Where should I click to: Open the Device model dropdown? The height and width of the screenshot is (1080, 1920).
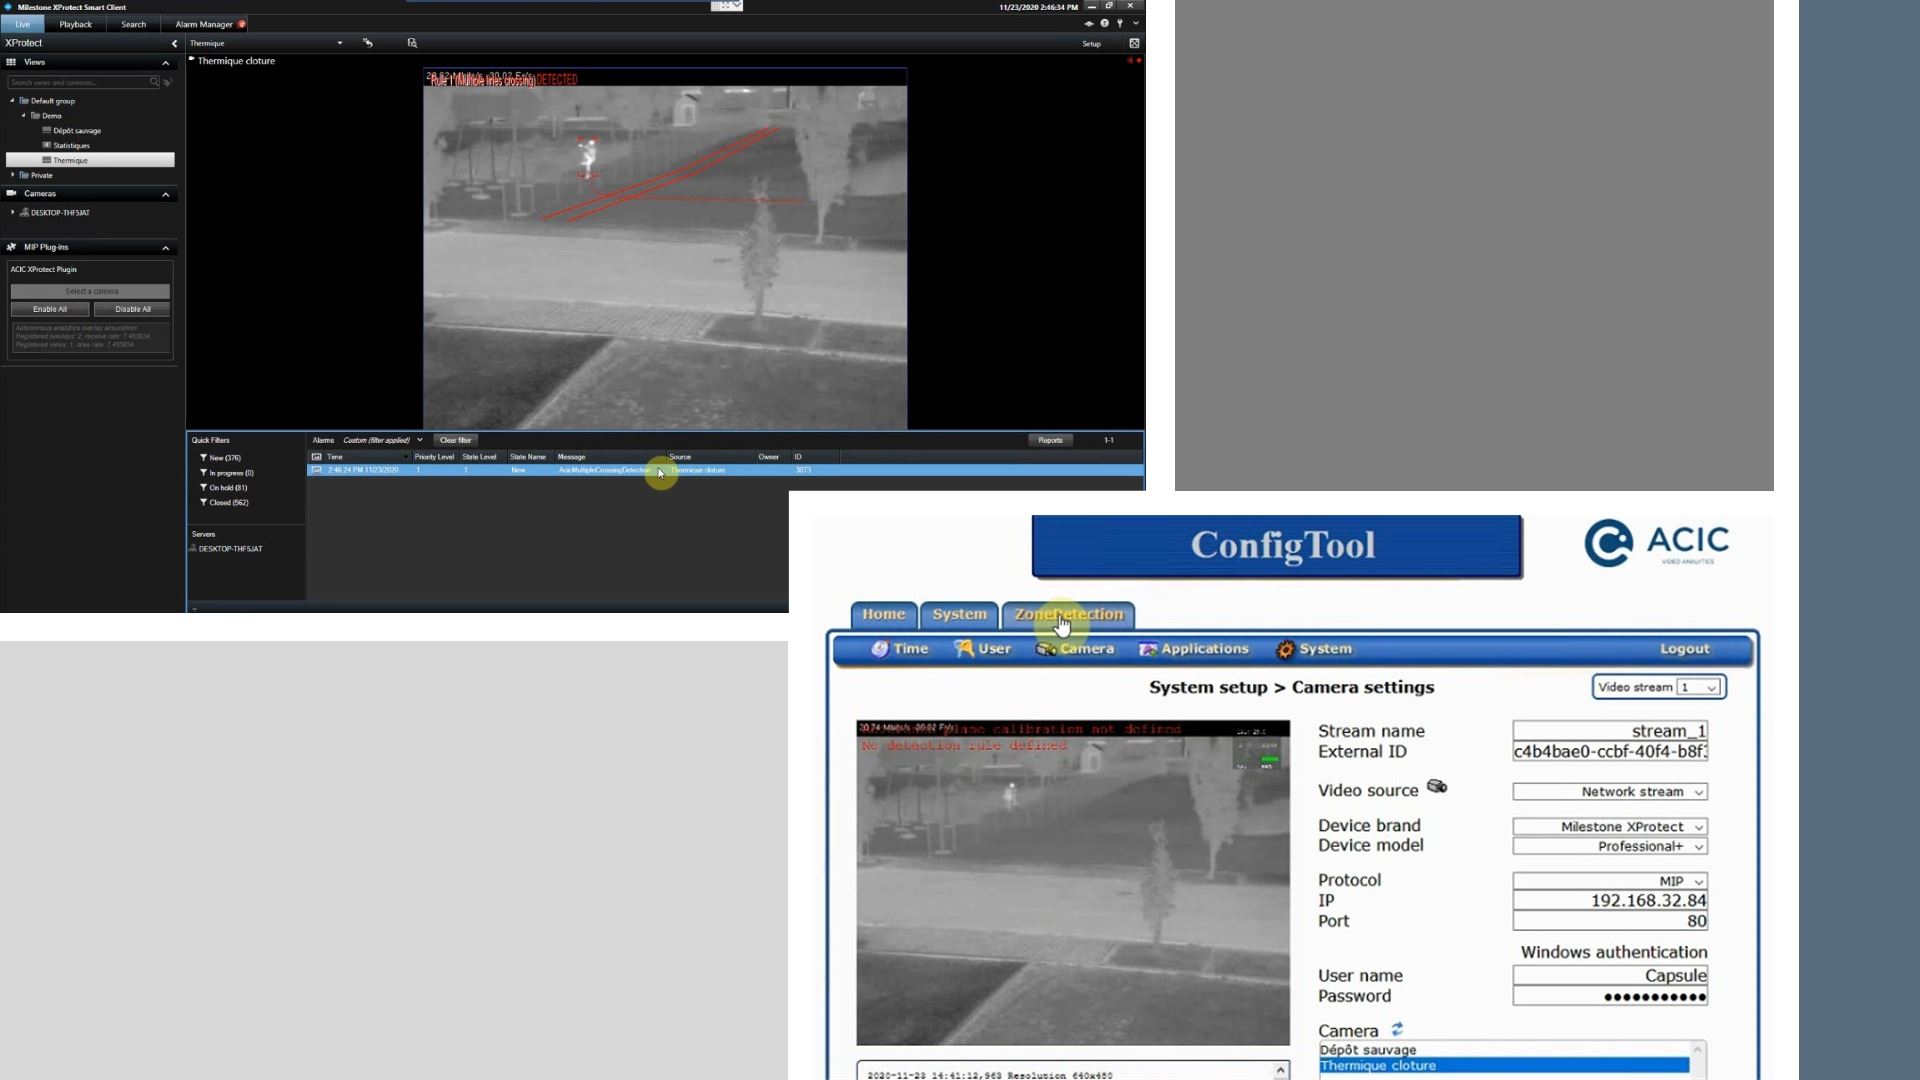point(1610,847)
